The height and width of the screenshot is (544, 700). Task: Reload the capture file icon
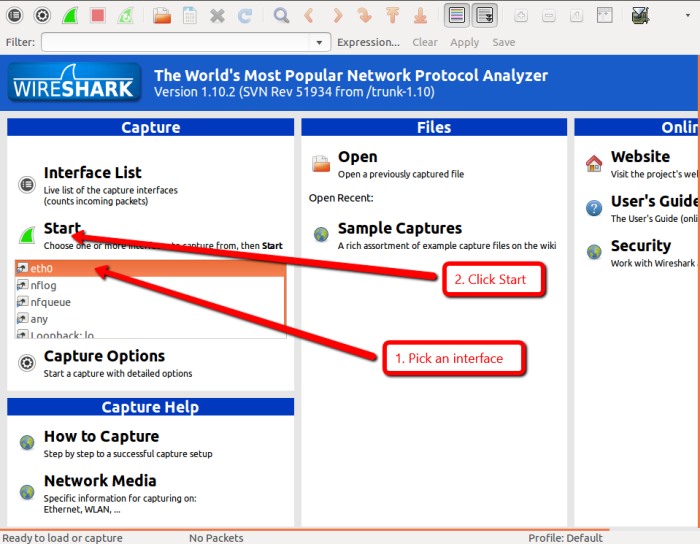click(245, 16)
